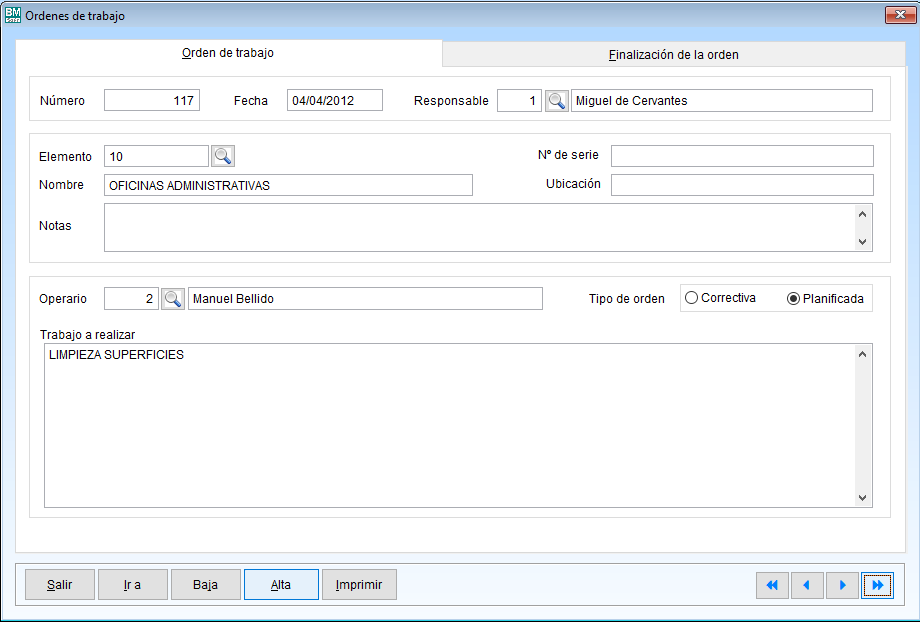The image size is (920, 622).
Task: Close the Ordenes de trabajo window
Action: [896, 15]
